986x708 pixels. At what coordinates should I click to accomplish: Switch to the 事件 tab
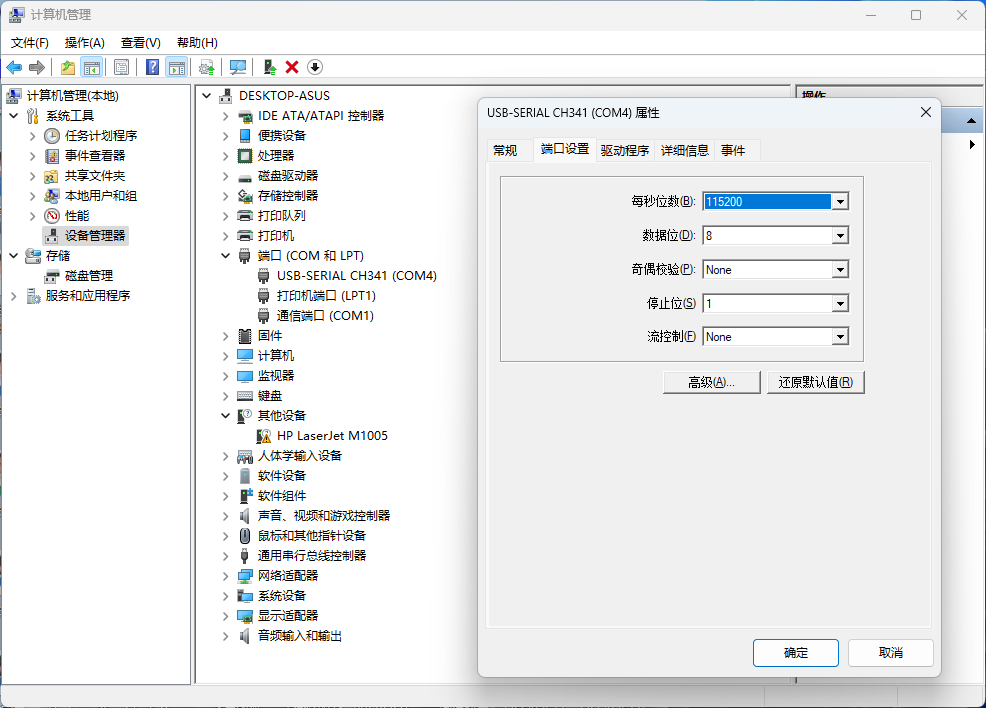coord(733,151)
